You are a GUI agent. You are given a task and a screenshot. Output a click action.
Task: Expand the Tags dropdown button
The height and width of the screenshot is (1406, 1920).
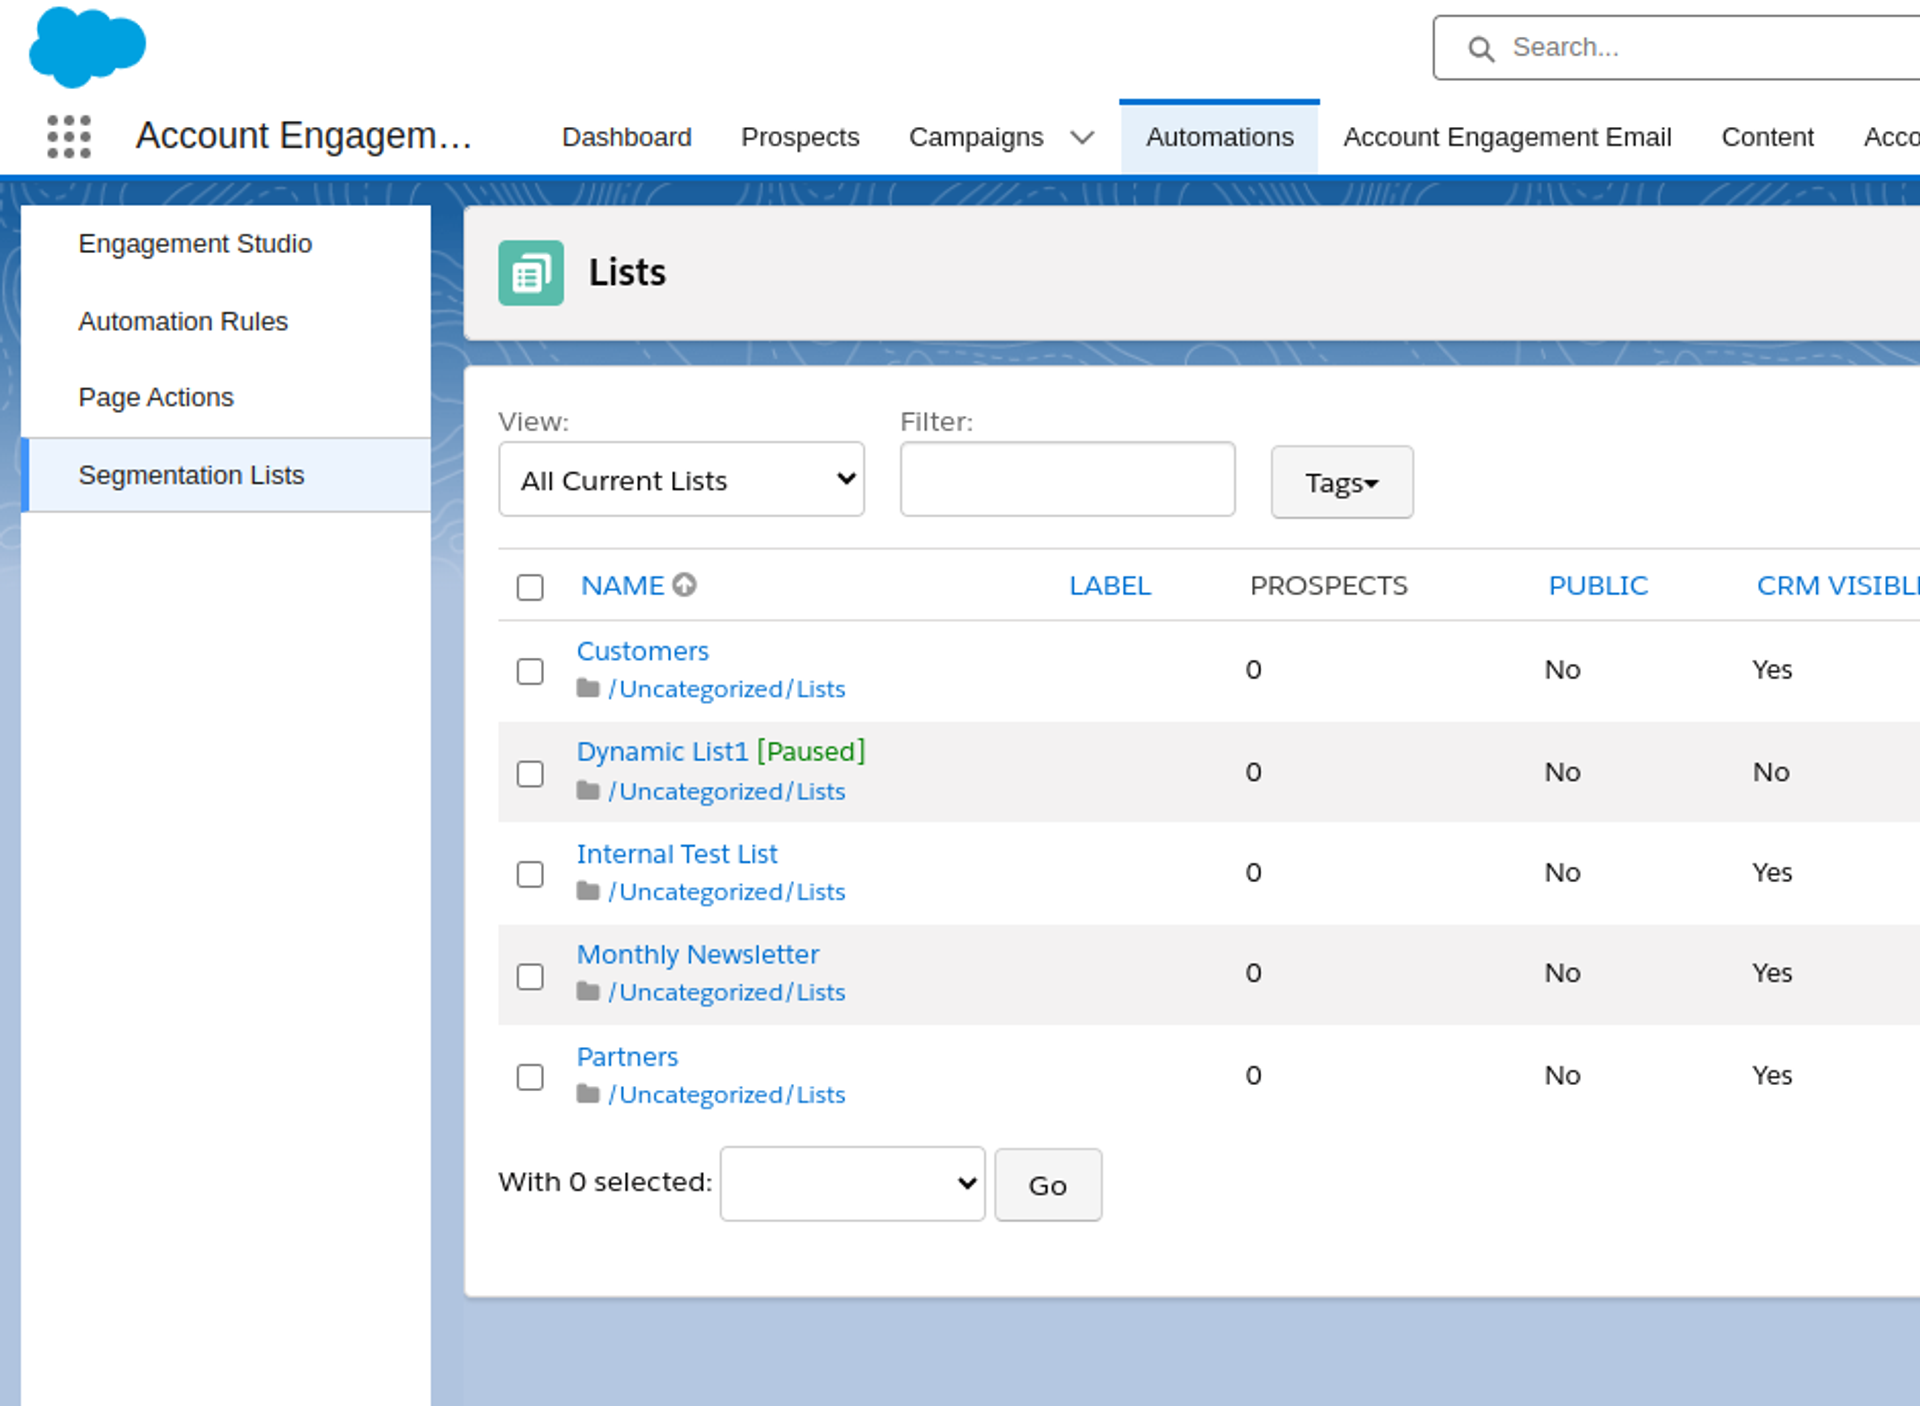pyautogui.click(x=1341, y=483)
